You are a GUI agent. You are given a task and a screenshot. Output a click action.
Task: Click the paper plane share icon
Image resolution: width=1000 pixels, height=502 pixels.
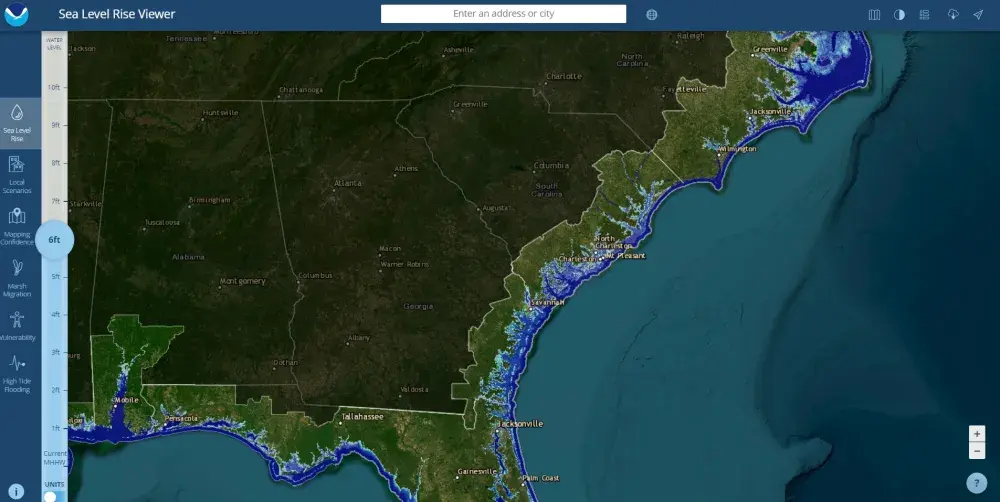click(977, 15)
